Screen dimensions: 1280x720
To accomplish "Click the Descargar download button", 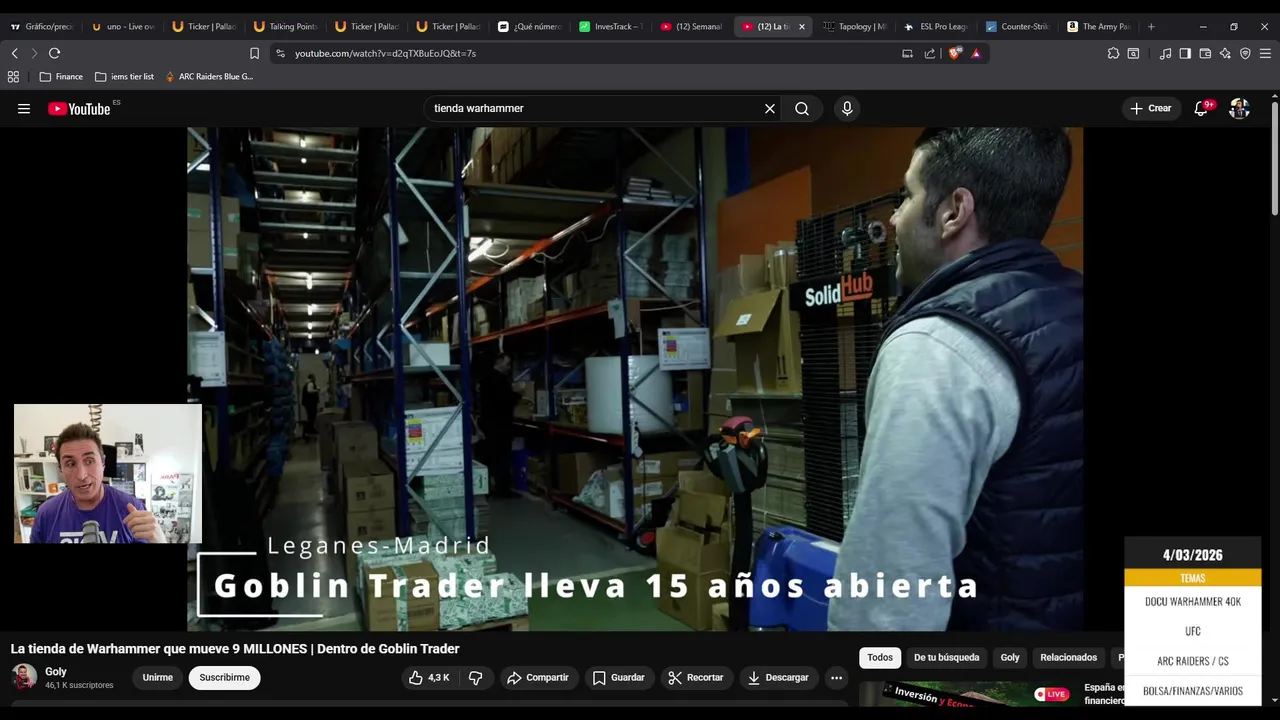I will pos(778,678).
